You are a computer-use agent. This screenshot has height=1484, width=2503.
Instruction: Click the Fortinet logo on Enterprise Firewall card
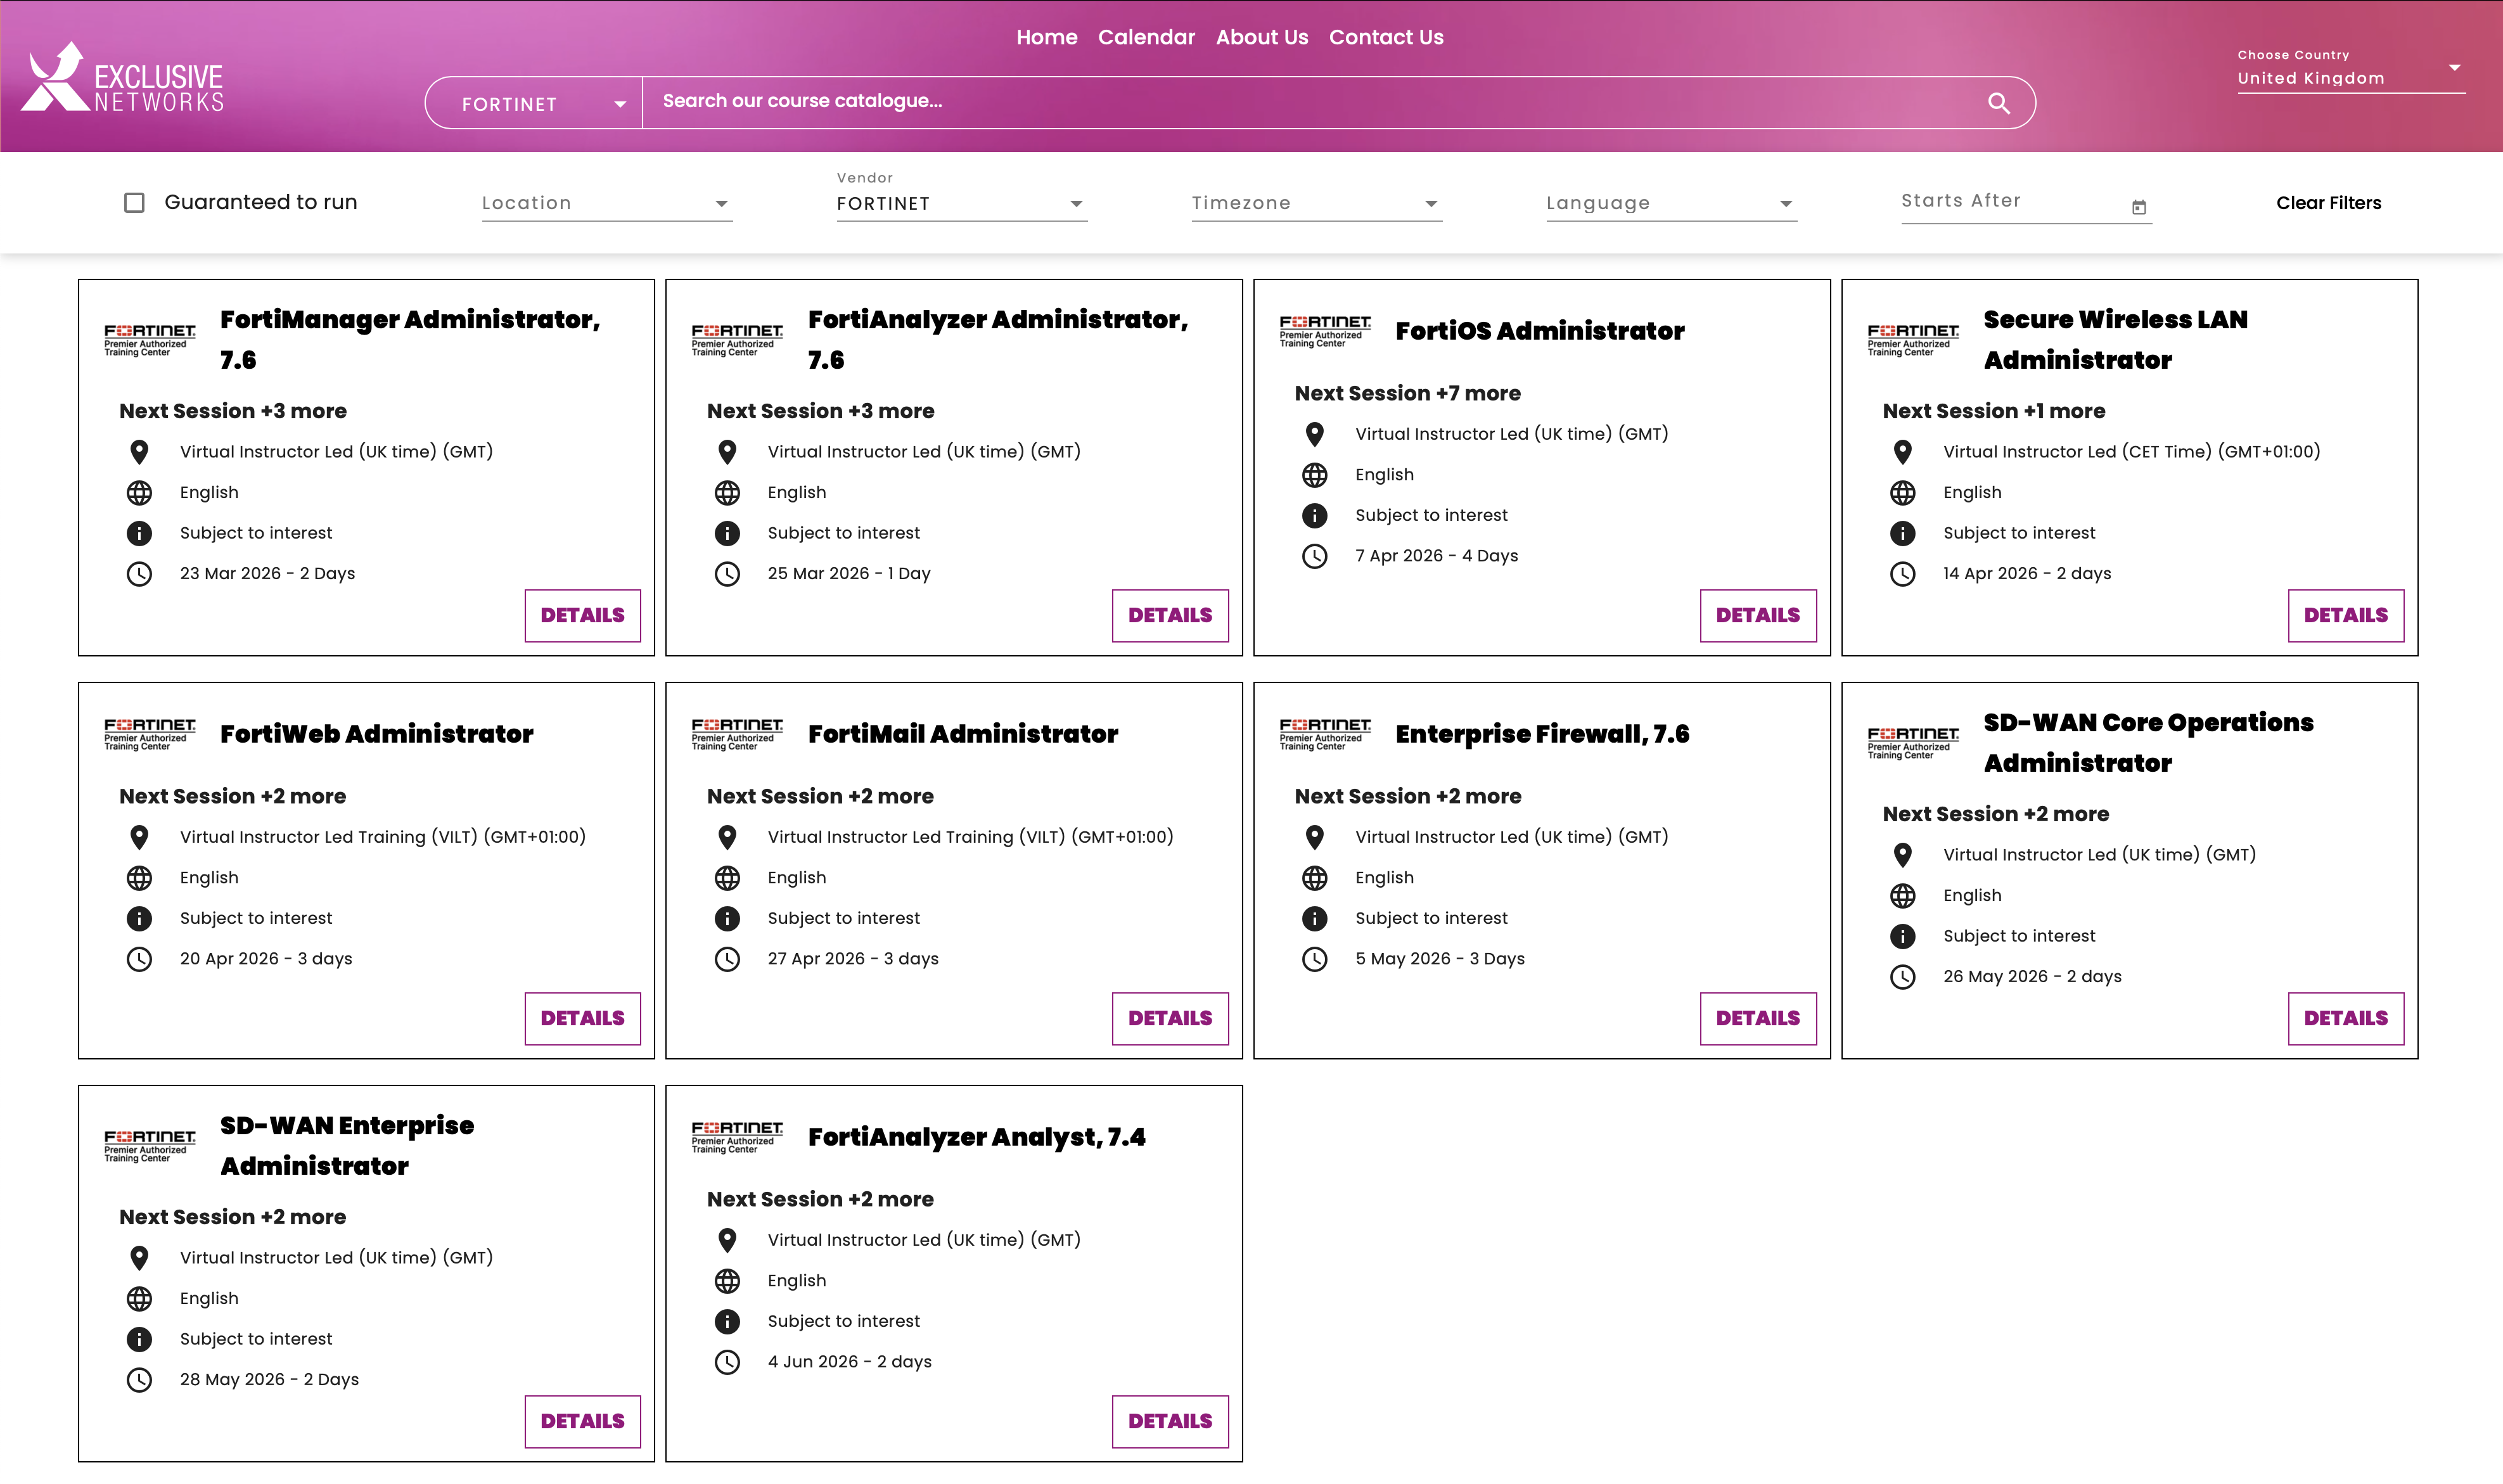[x=1325, y=734]
